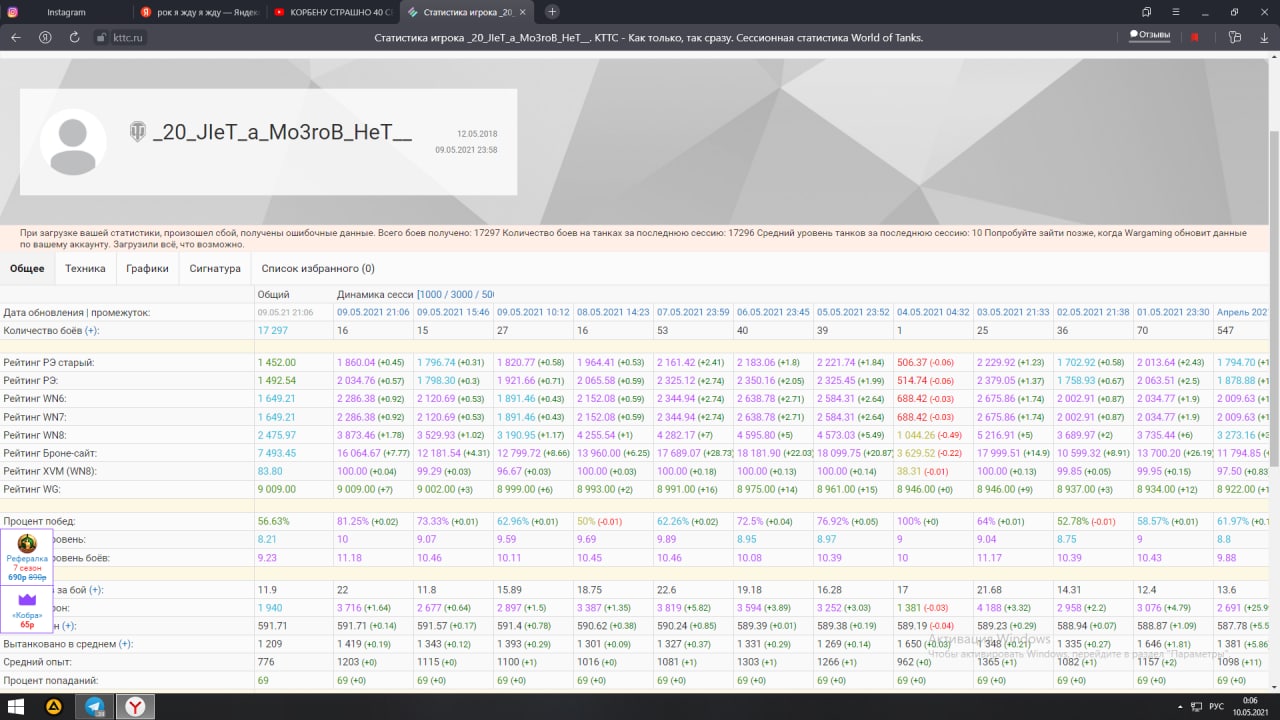Viewport: 1280px width, 720px height.
Task: Open Telegram from the taskbar
Action: 95,706
